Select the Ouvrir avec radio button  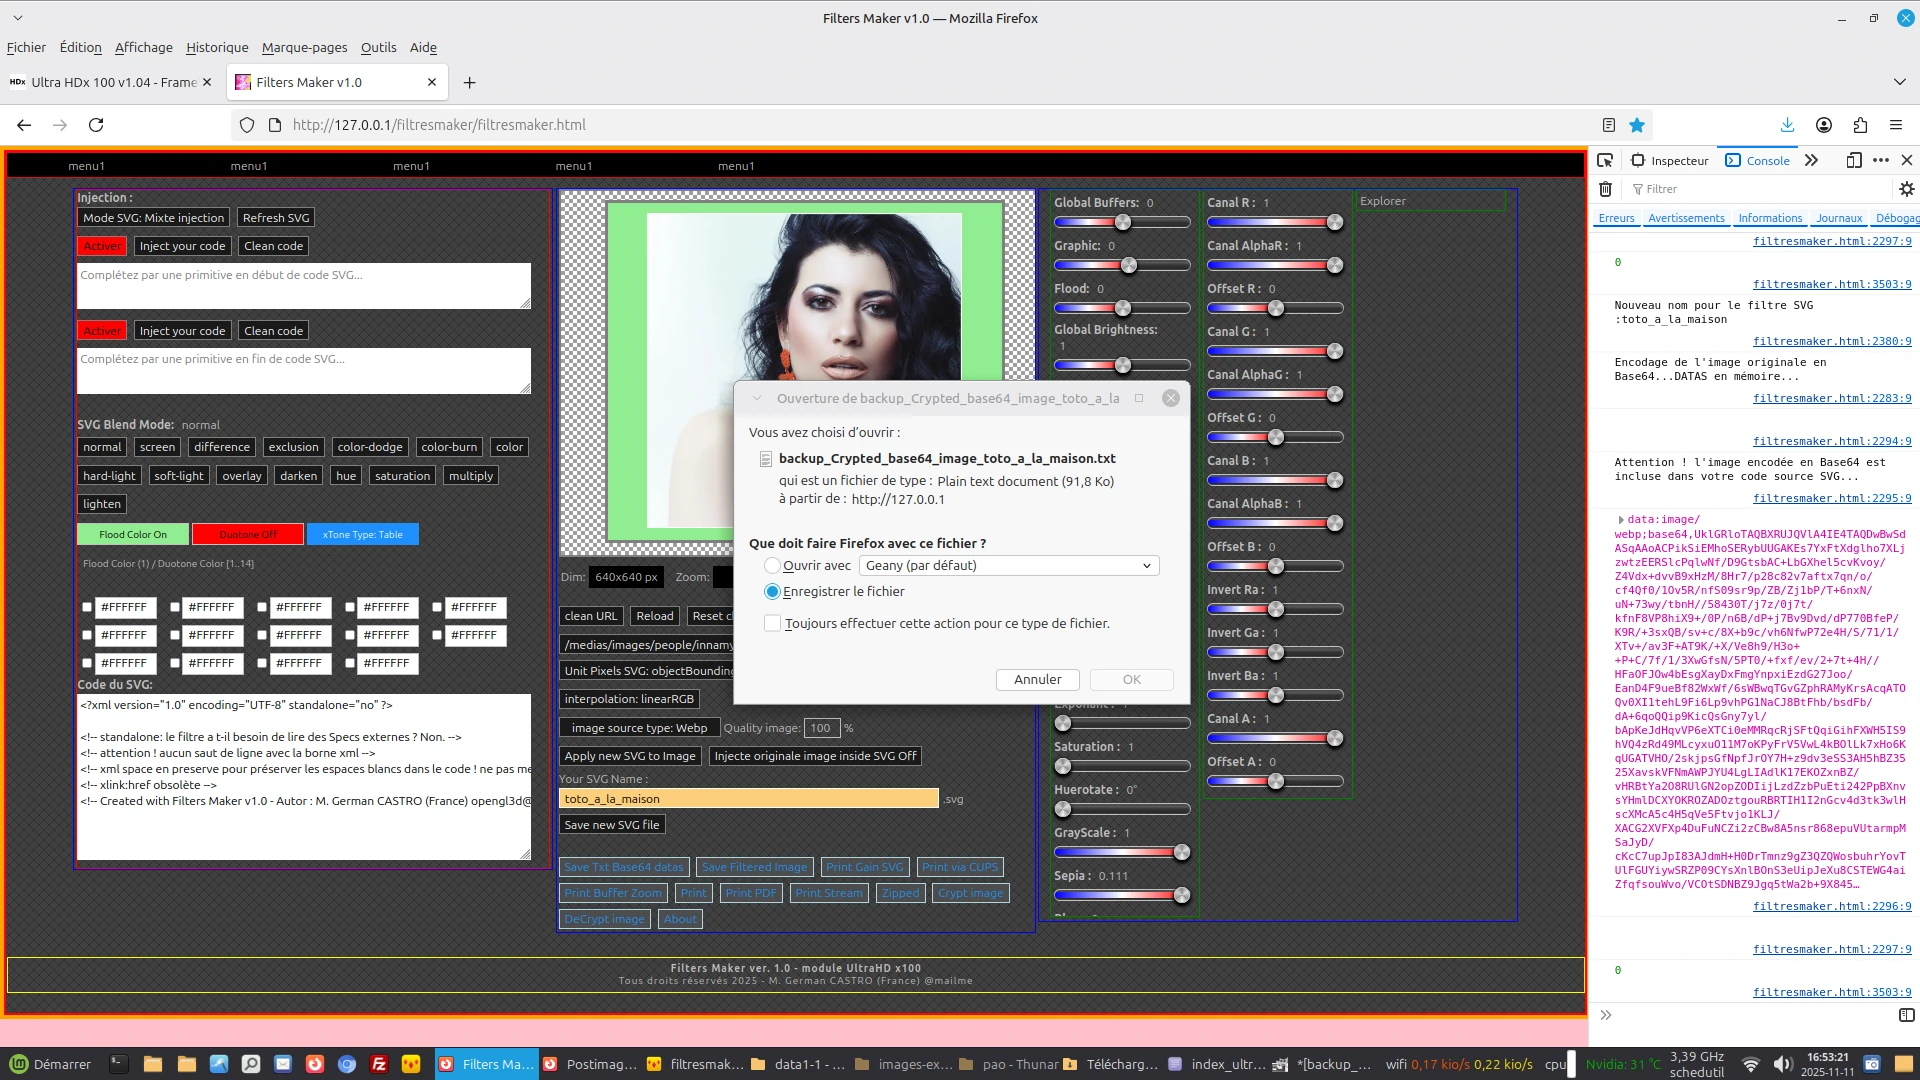coord(772,566)
